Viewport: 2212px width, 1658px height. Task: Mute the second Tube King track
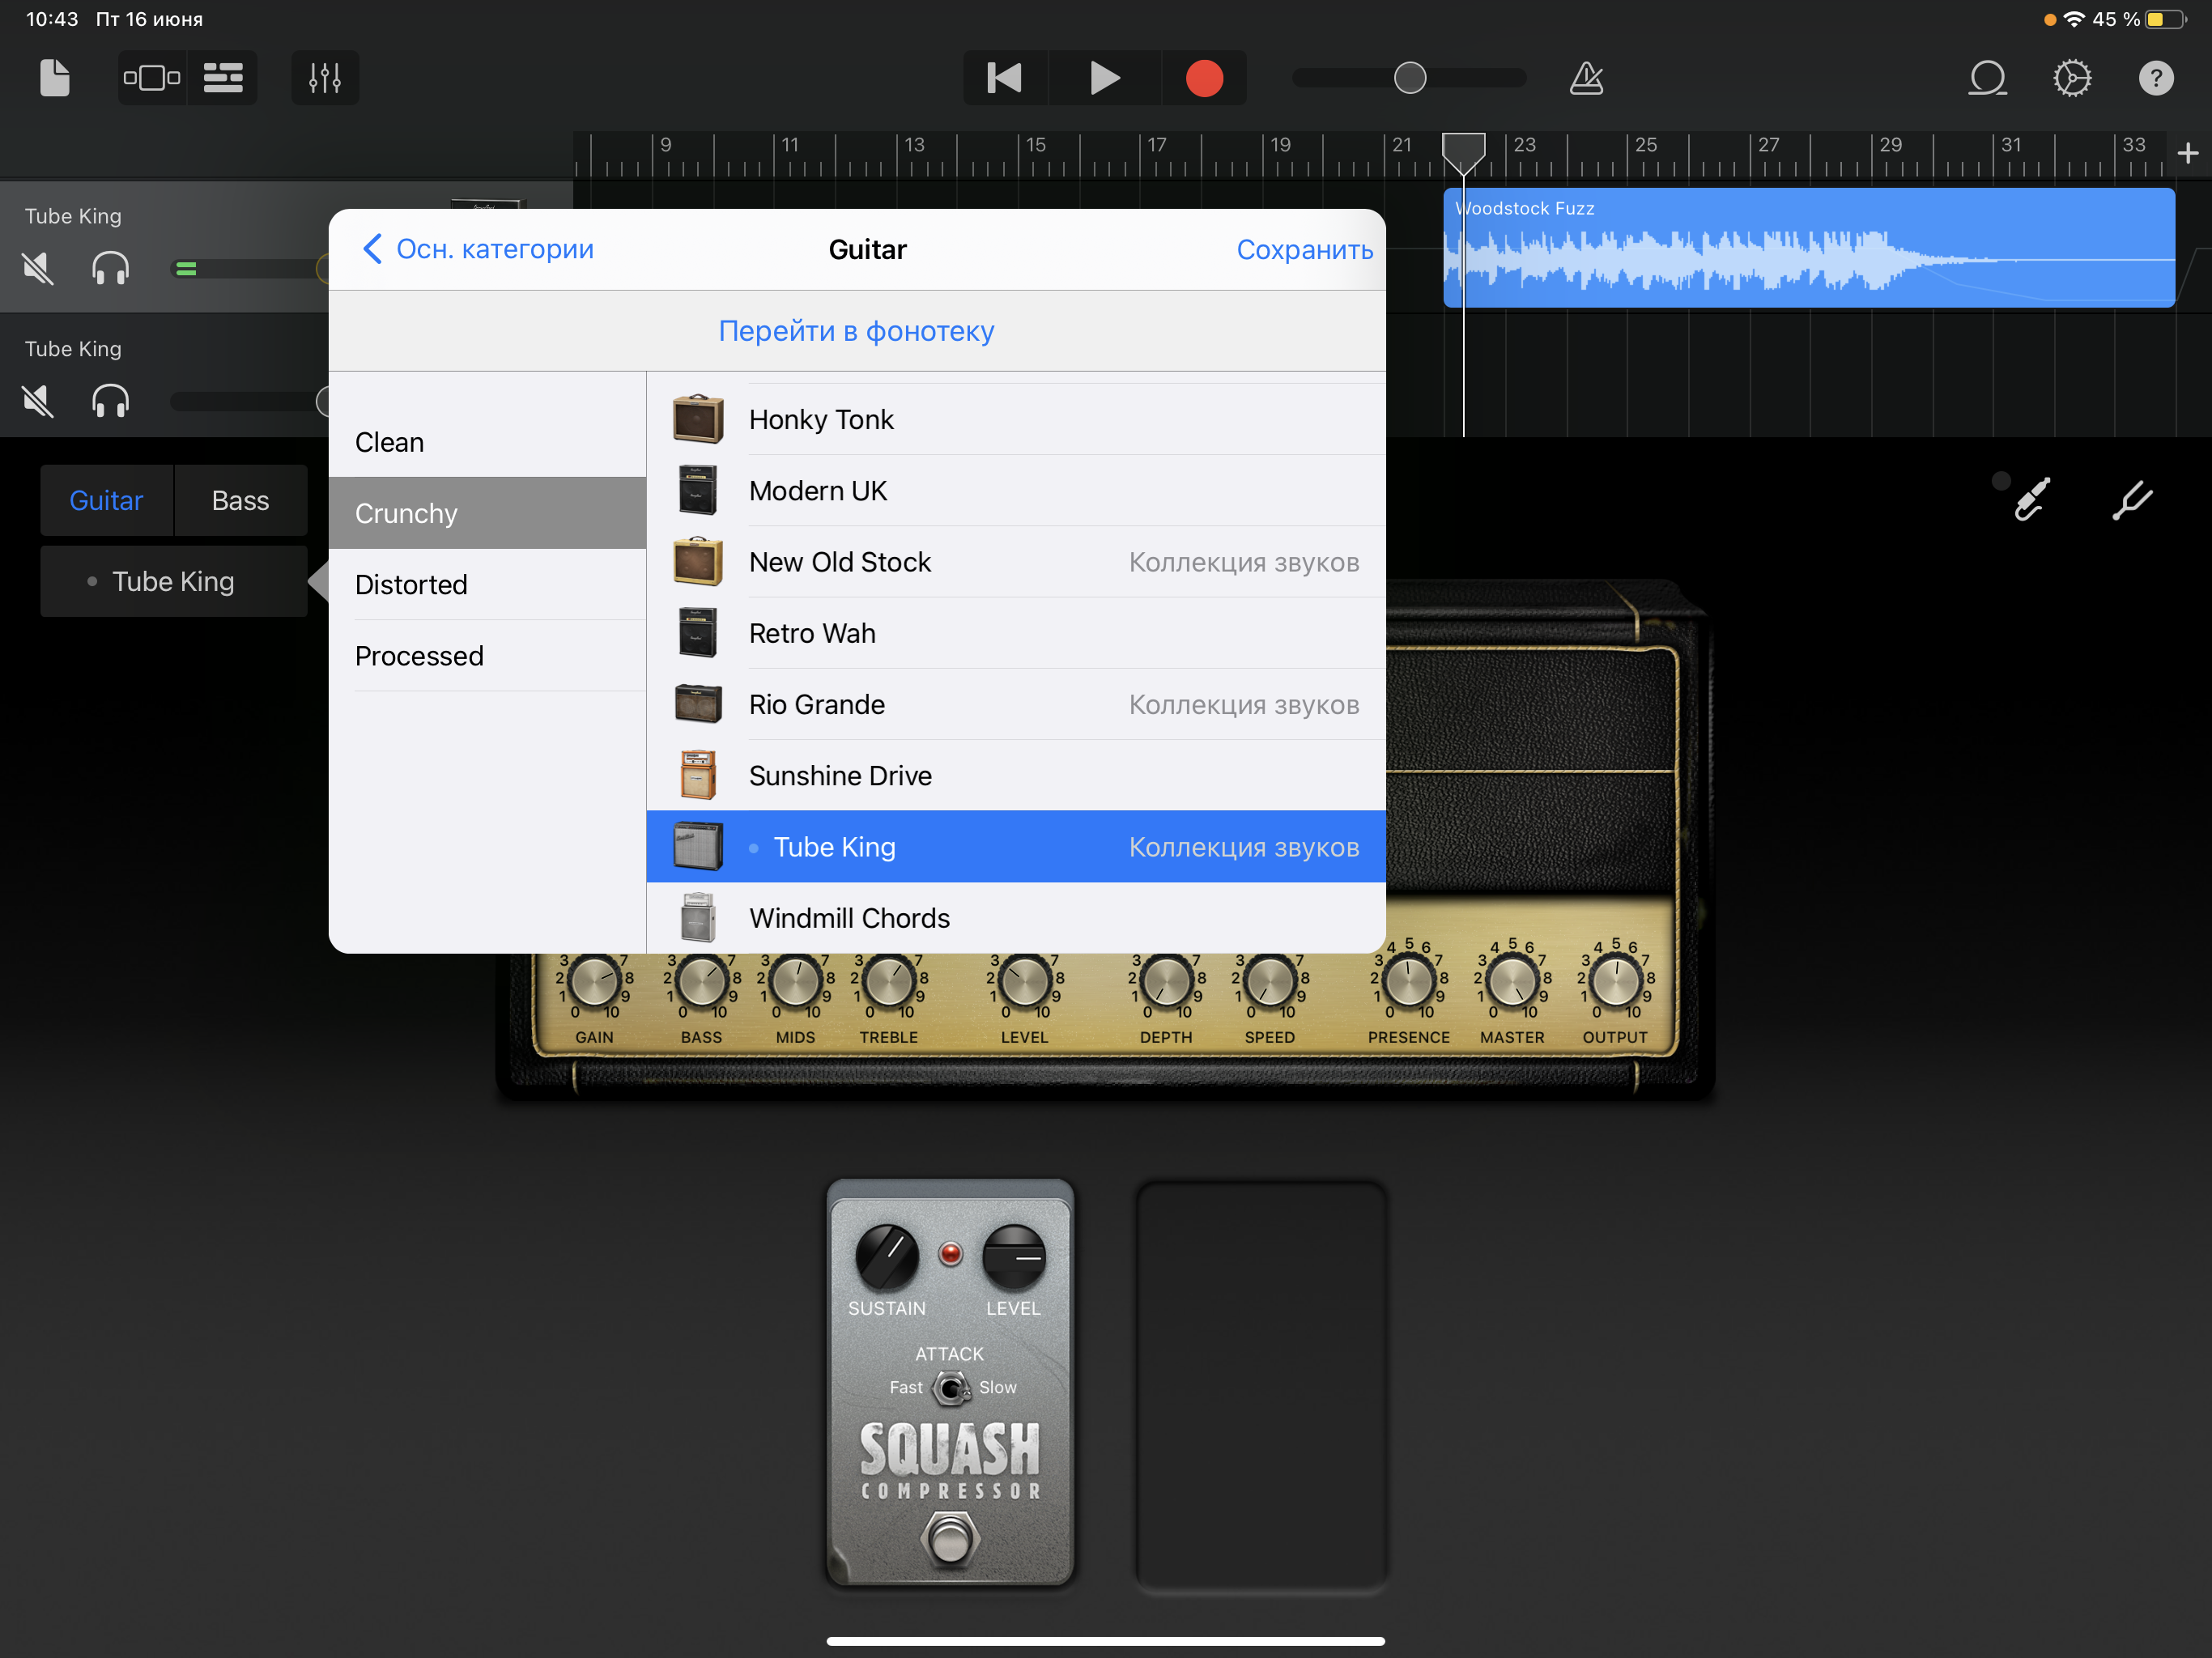tap(38, 401)
